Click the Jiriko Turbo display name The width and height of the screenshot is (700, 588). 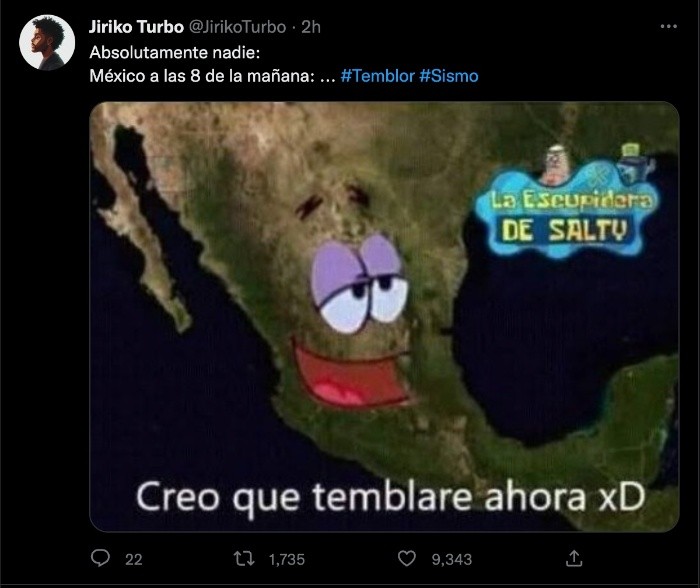[136, 27]
